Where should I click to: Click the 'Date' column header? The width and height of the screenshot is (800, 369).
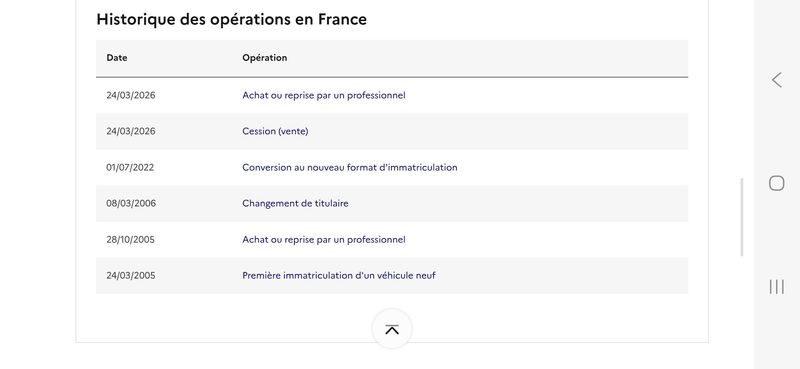point(117,58)
